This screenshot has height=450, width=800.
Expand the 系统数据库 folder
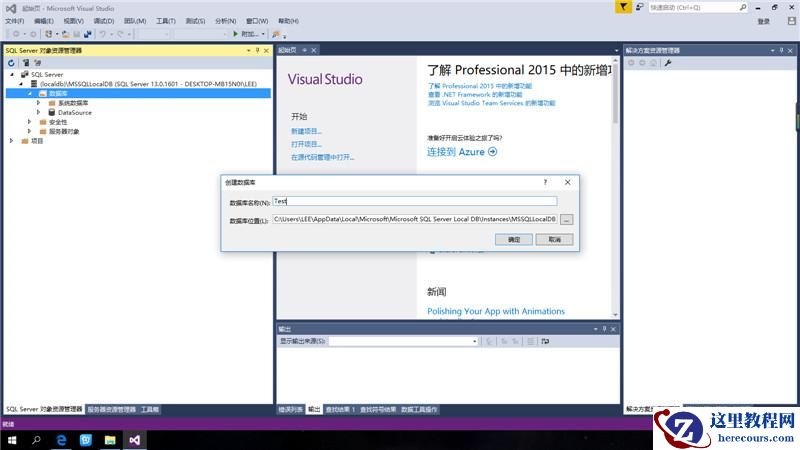pyautogui.click(x=38, y=103)
